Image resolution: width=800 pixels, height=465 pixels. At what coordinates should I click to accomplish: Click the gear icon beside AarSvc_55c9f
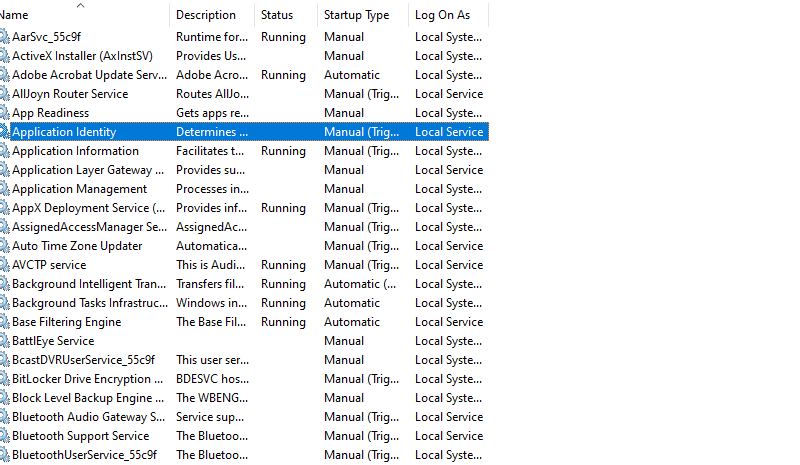(x=4, y=37)
